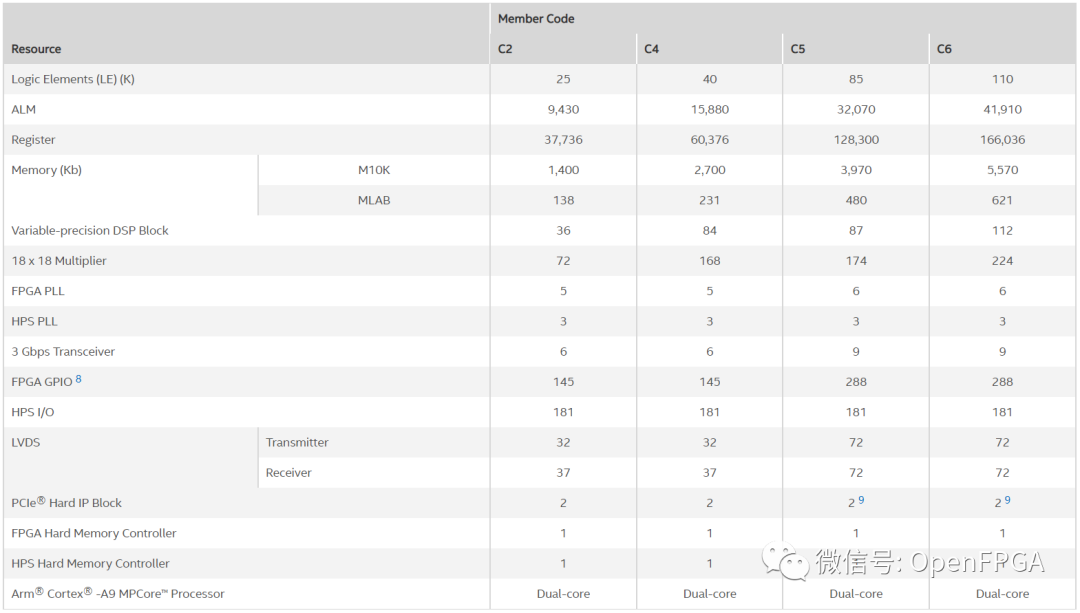The image size is (1080, 613).
Task: Open footnote 8 beside FPGA GPIO
Action: coord(79,379)
